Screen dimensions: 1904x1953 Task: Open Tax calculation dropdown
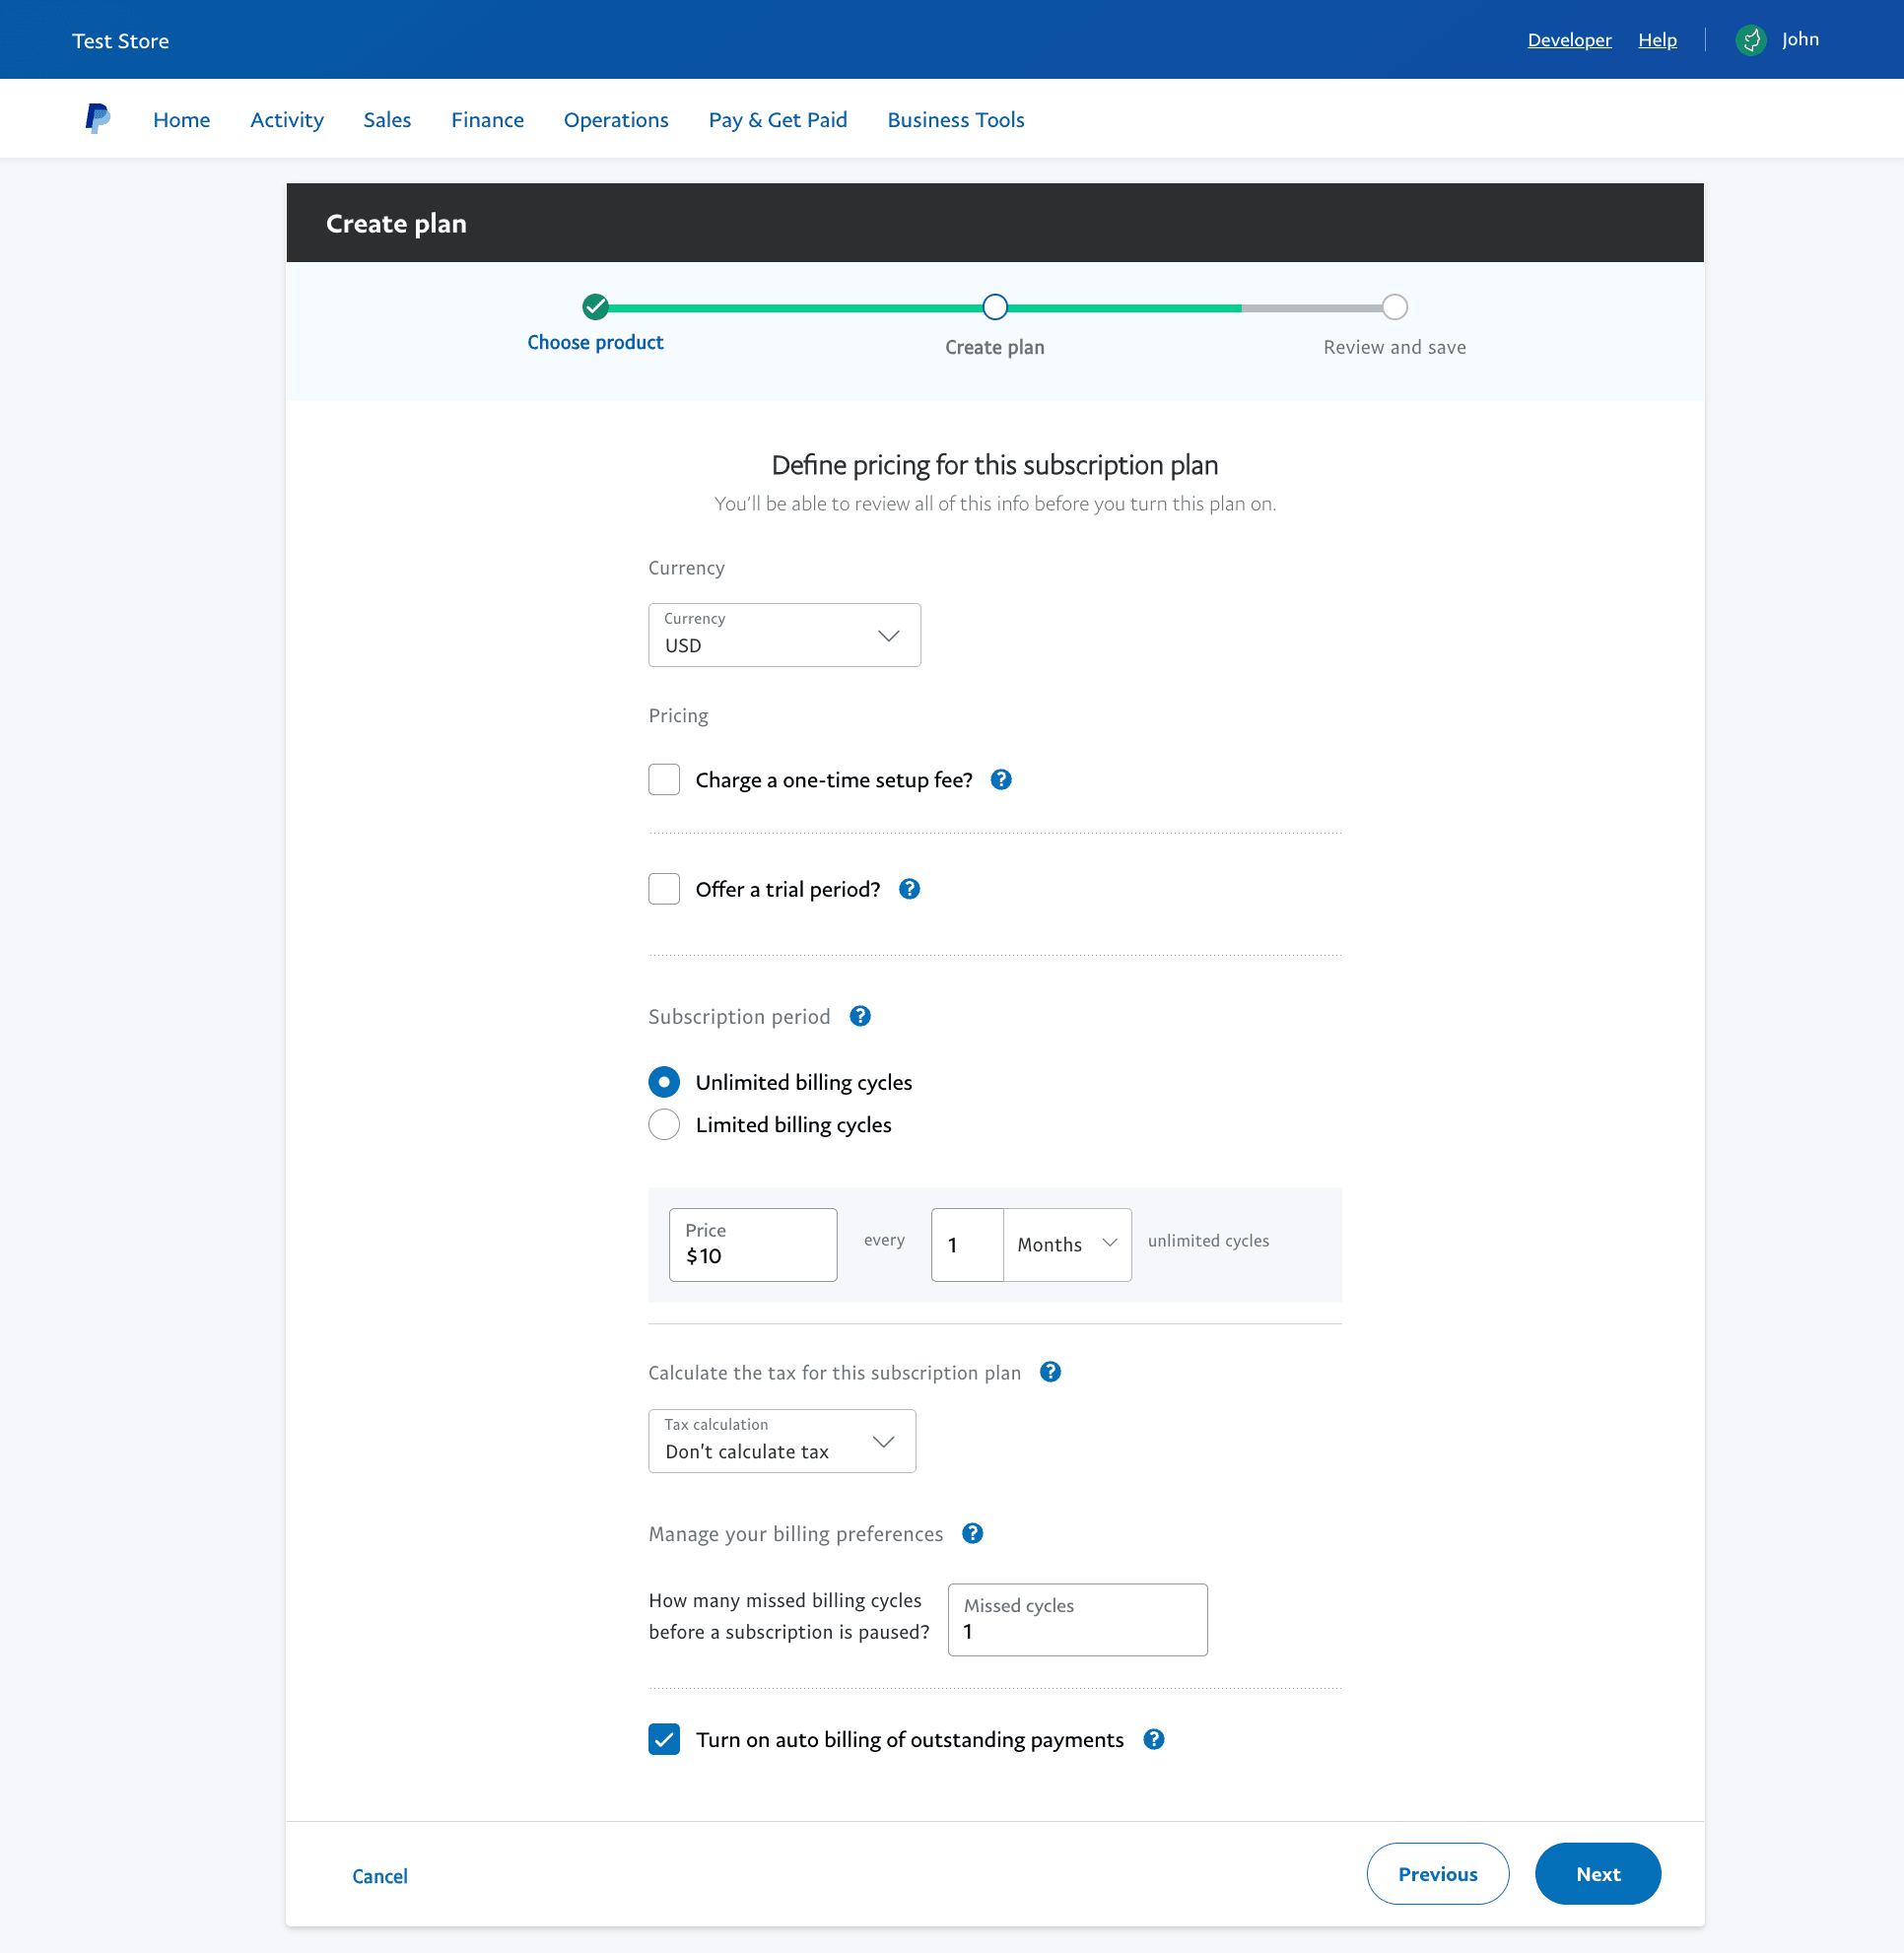[782, 1440]
